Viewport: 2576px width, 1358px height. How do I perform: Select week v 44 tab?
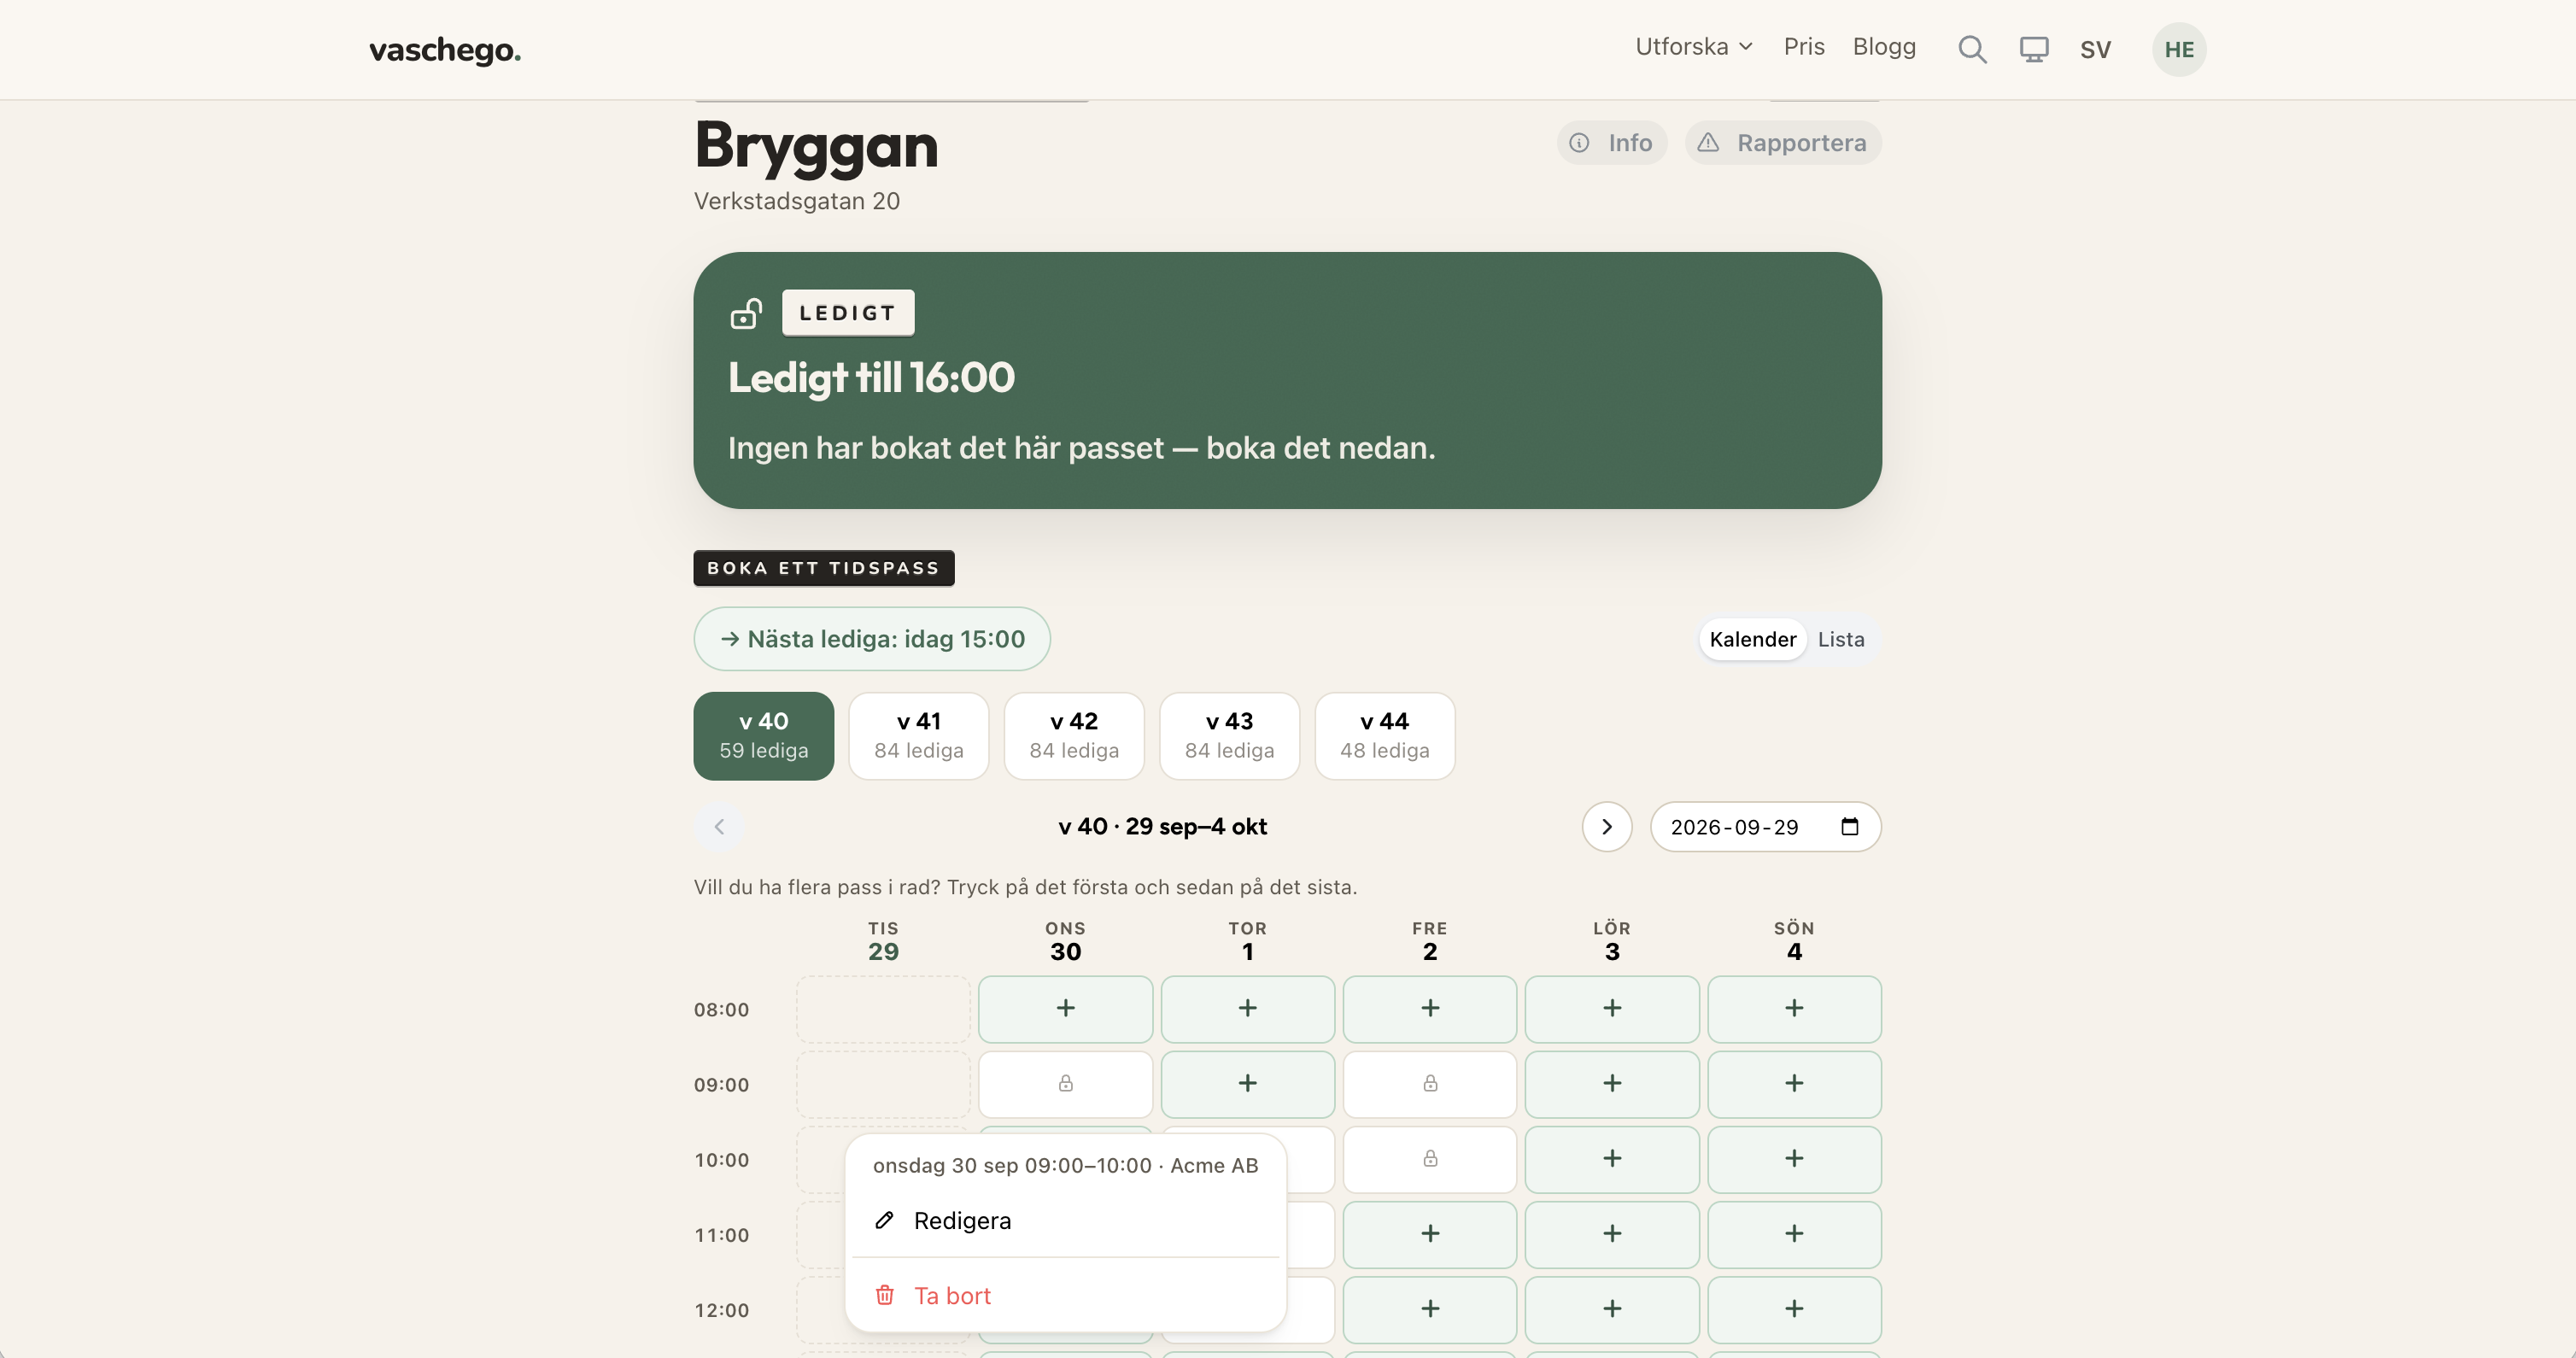coord(1385,736)
